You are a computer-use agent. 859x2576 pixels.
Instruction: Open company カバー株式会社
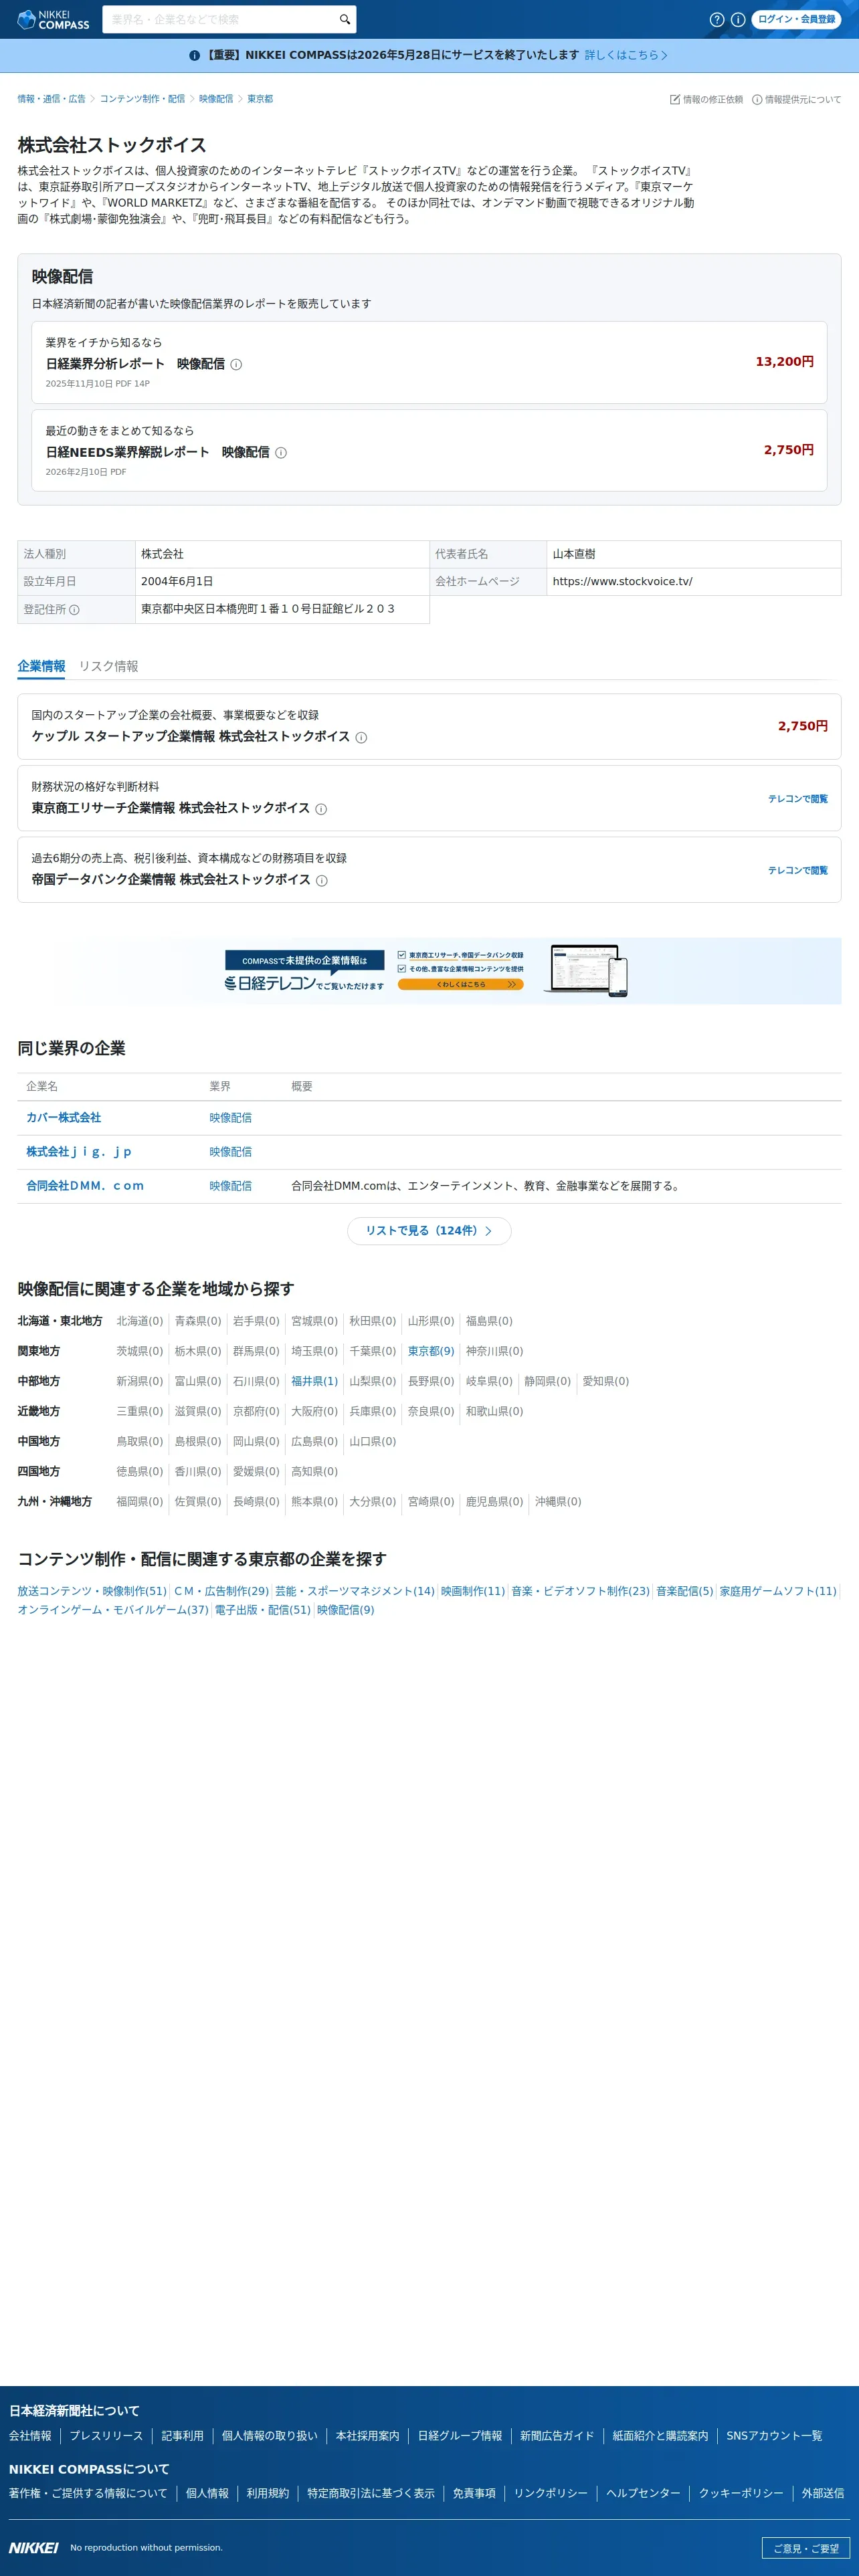click(63, 1118)
